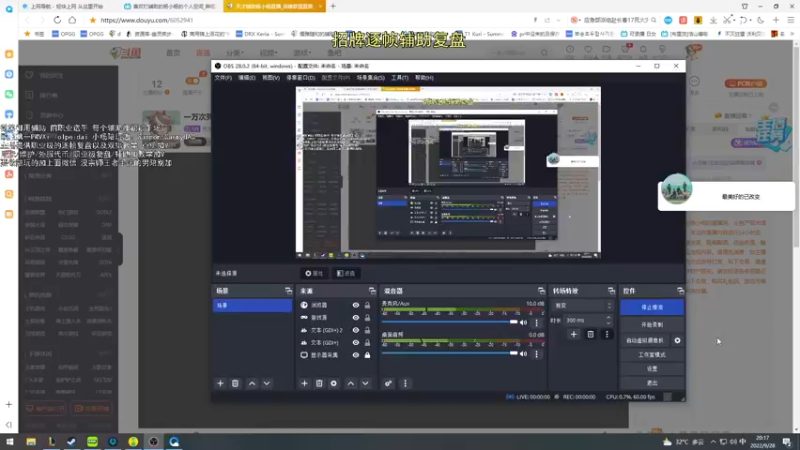Screen dimensions: 800x450
Task: Click the start recording button
Action: pos(652,324)
